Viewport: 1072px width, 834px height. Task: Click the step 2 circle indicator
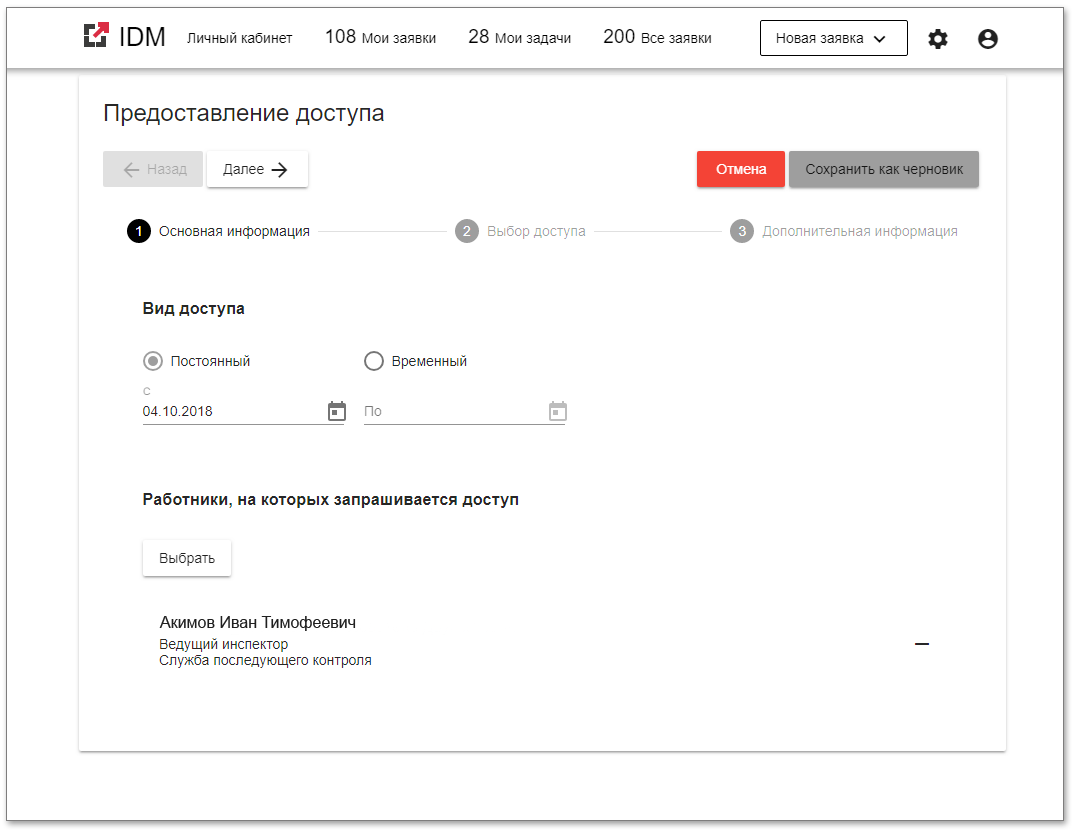point(466,231)
